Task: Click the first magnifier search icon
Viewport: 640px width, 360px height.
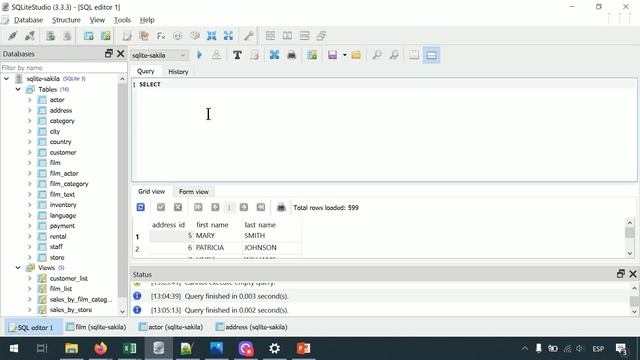Action: pyautogui.click(x=377, y=55)
